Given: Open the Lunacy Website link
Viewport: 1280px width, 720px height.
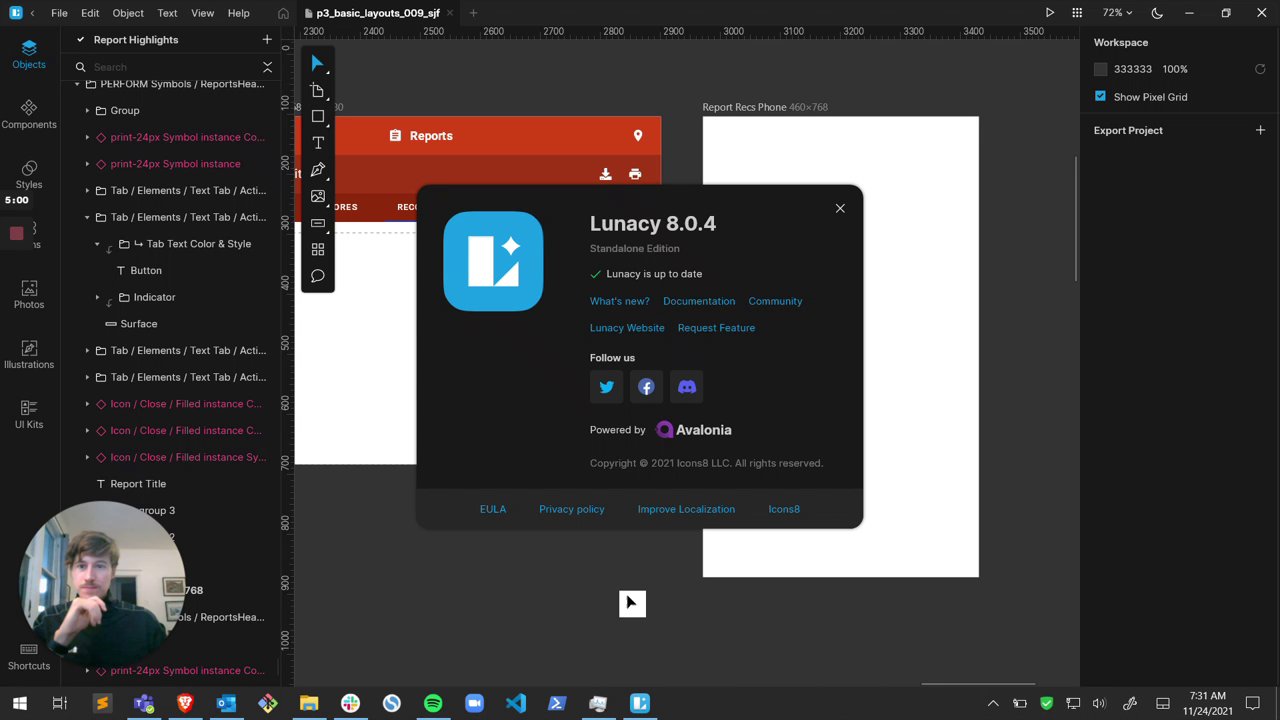Looking at the screenshot, I should tap(627, 328).
